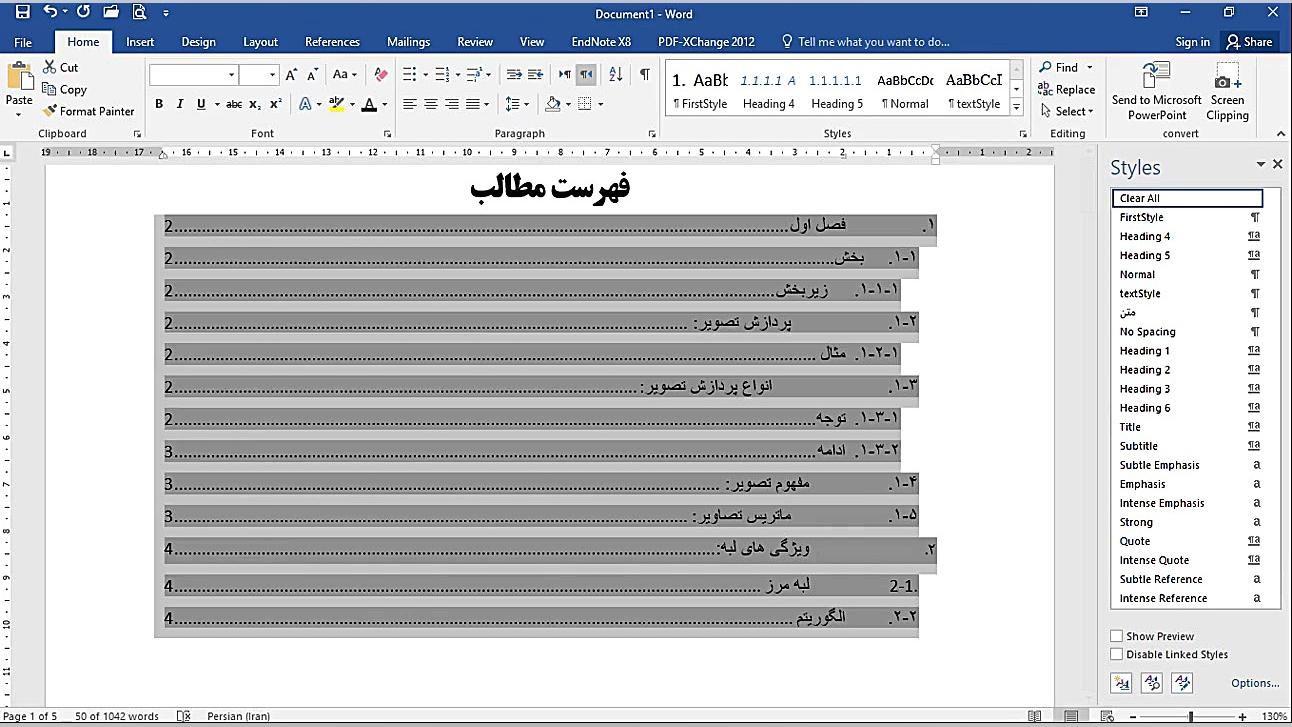This screenshot has width=1292, height=727.
Task: Open the Shading color dropdown
Action: coord(567,103)
